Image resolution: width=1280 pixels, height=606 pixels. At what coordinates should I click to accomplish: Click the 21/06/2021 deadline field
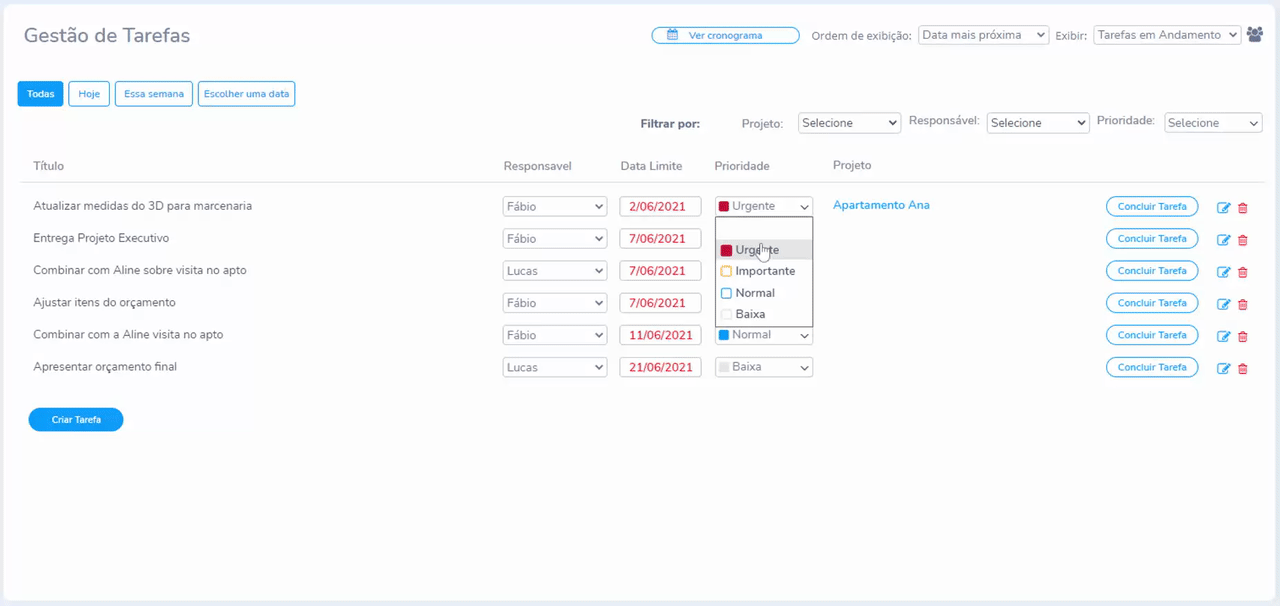click(x=660, y=367)
